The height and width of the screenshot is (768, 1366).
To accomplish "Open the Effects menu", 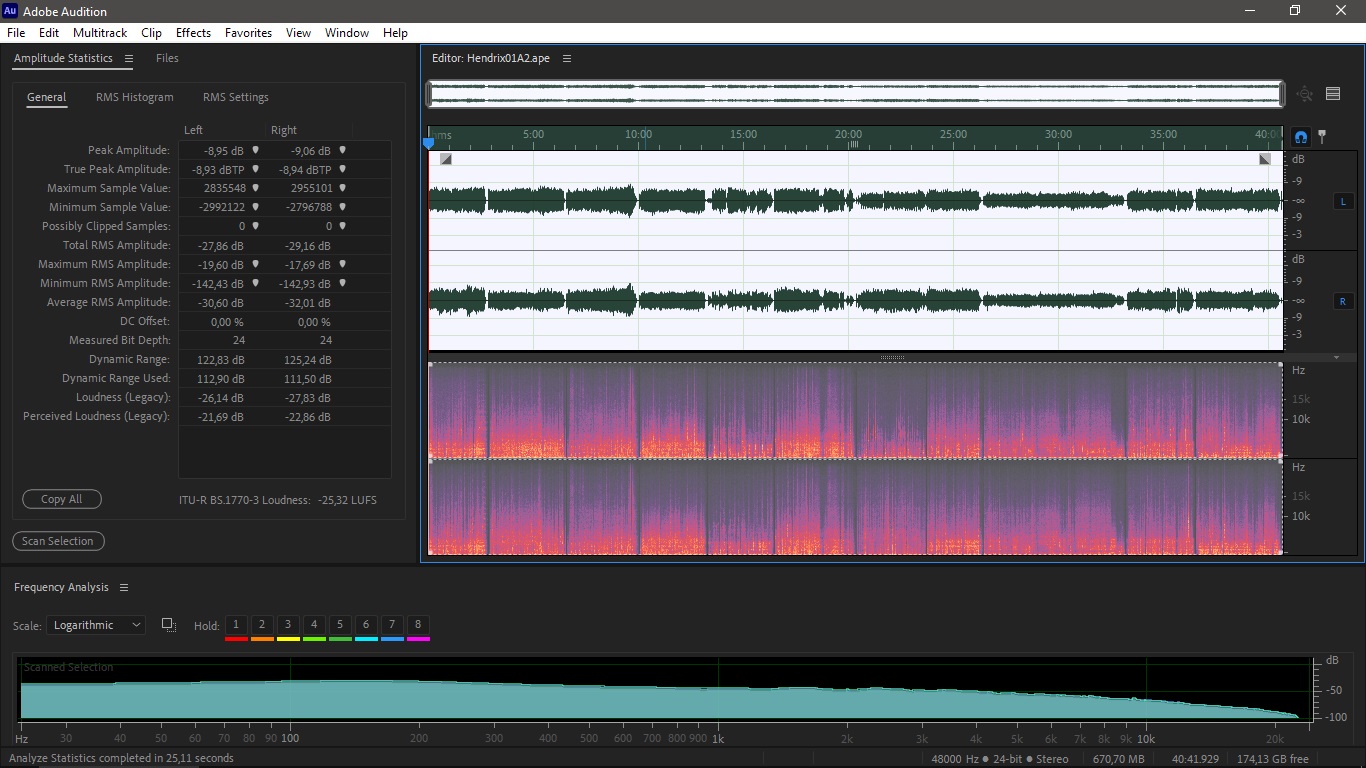I will tap(193, 33).
